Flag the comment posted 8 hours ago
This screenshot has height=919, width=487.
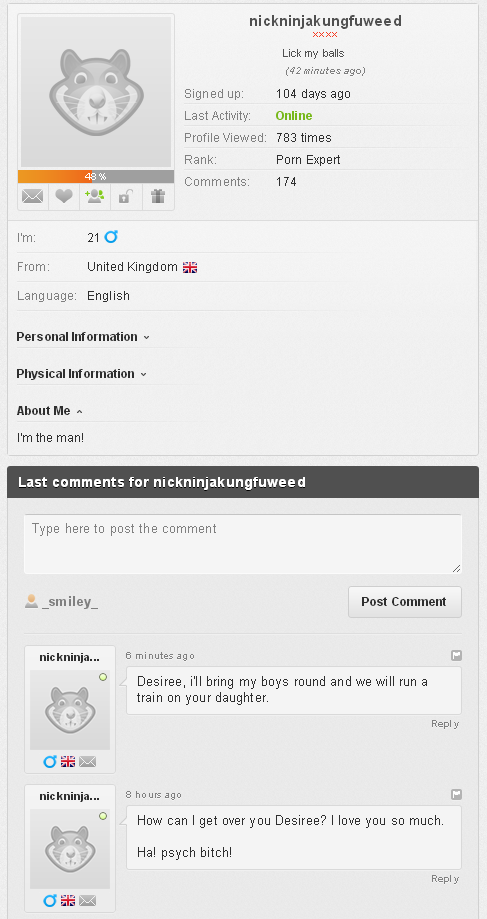tap(457, 794)
